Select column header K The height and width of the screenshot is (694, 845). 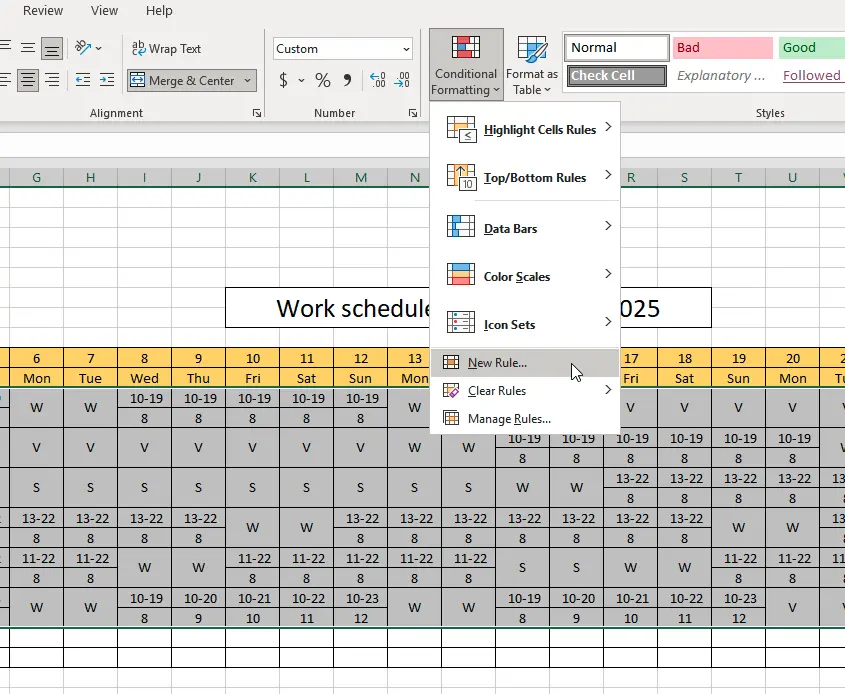252,177
